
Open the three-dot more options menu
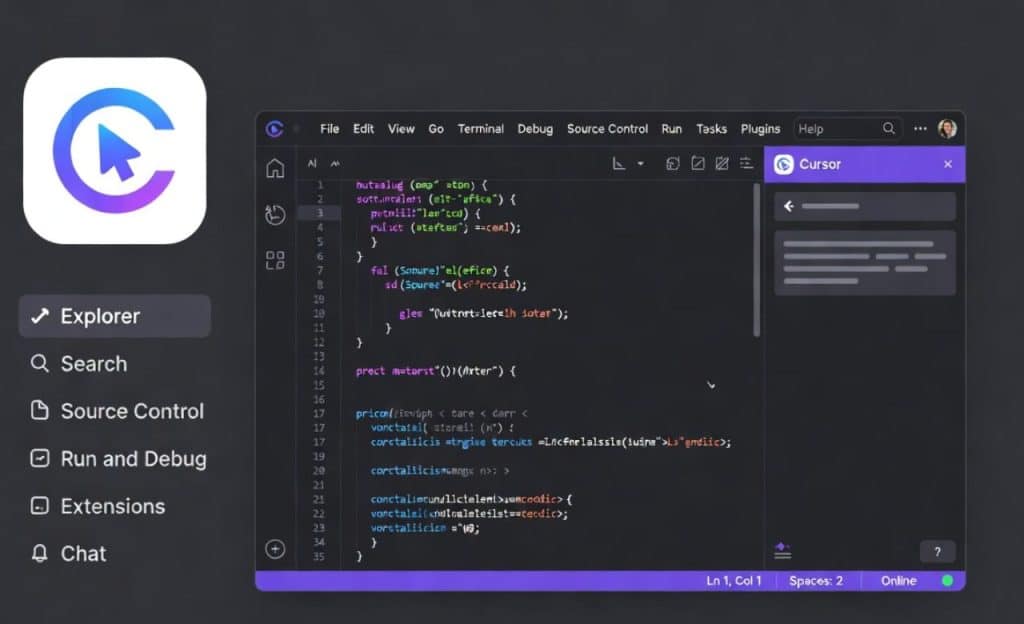point(920,129)
